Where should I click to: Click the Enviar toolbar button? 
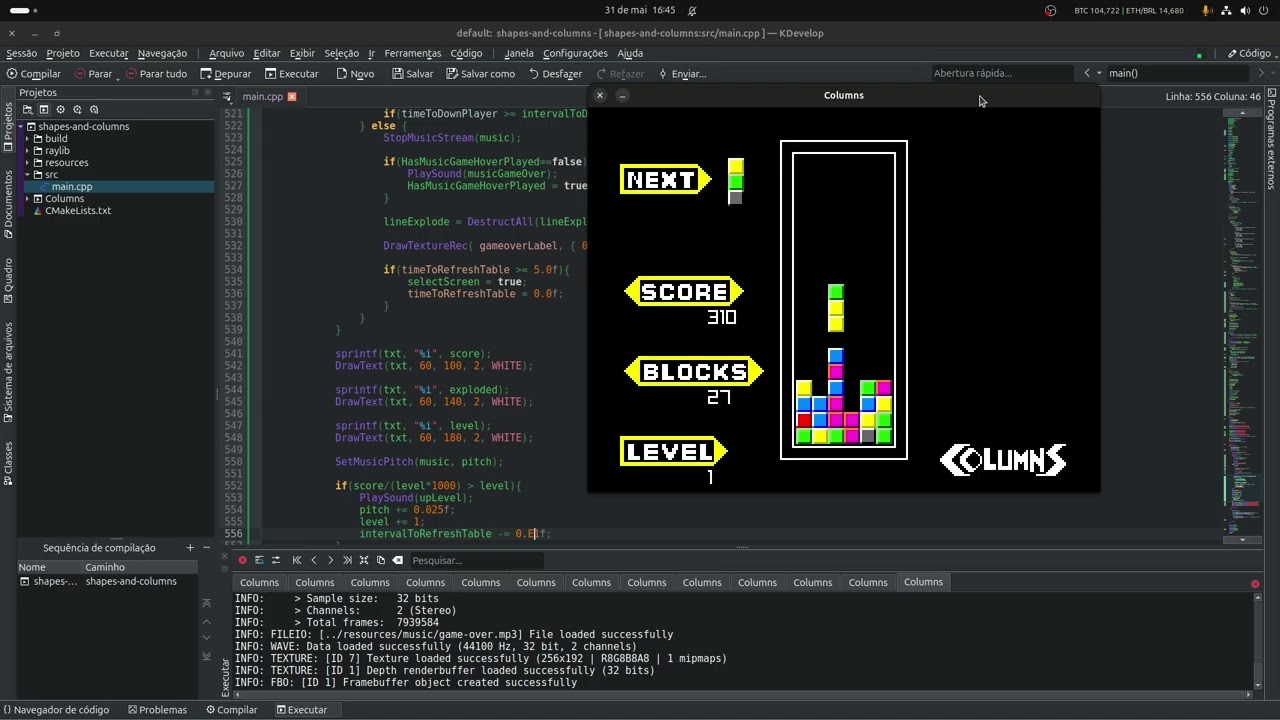point(682,73)
